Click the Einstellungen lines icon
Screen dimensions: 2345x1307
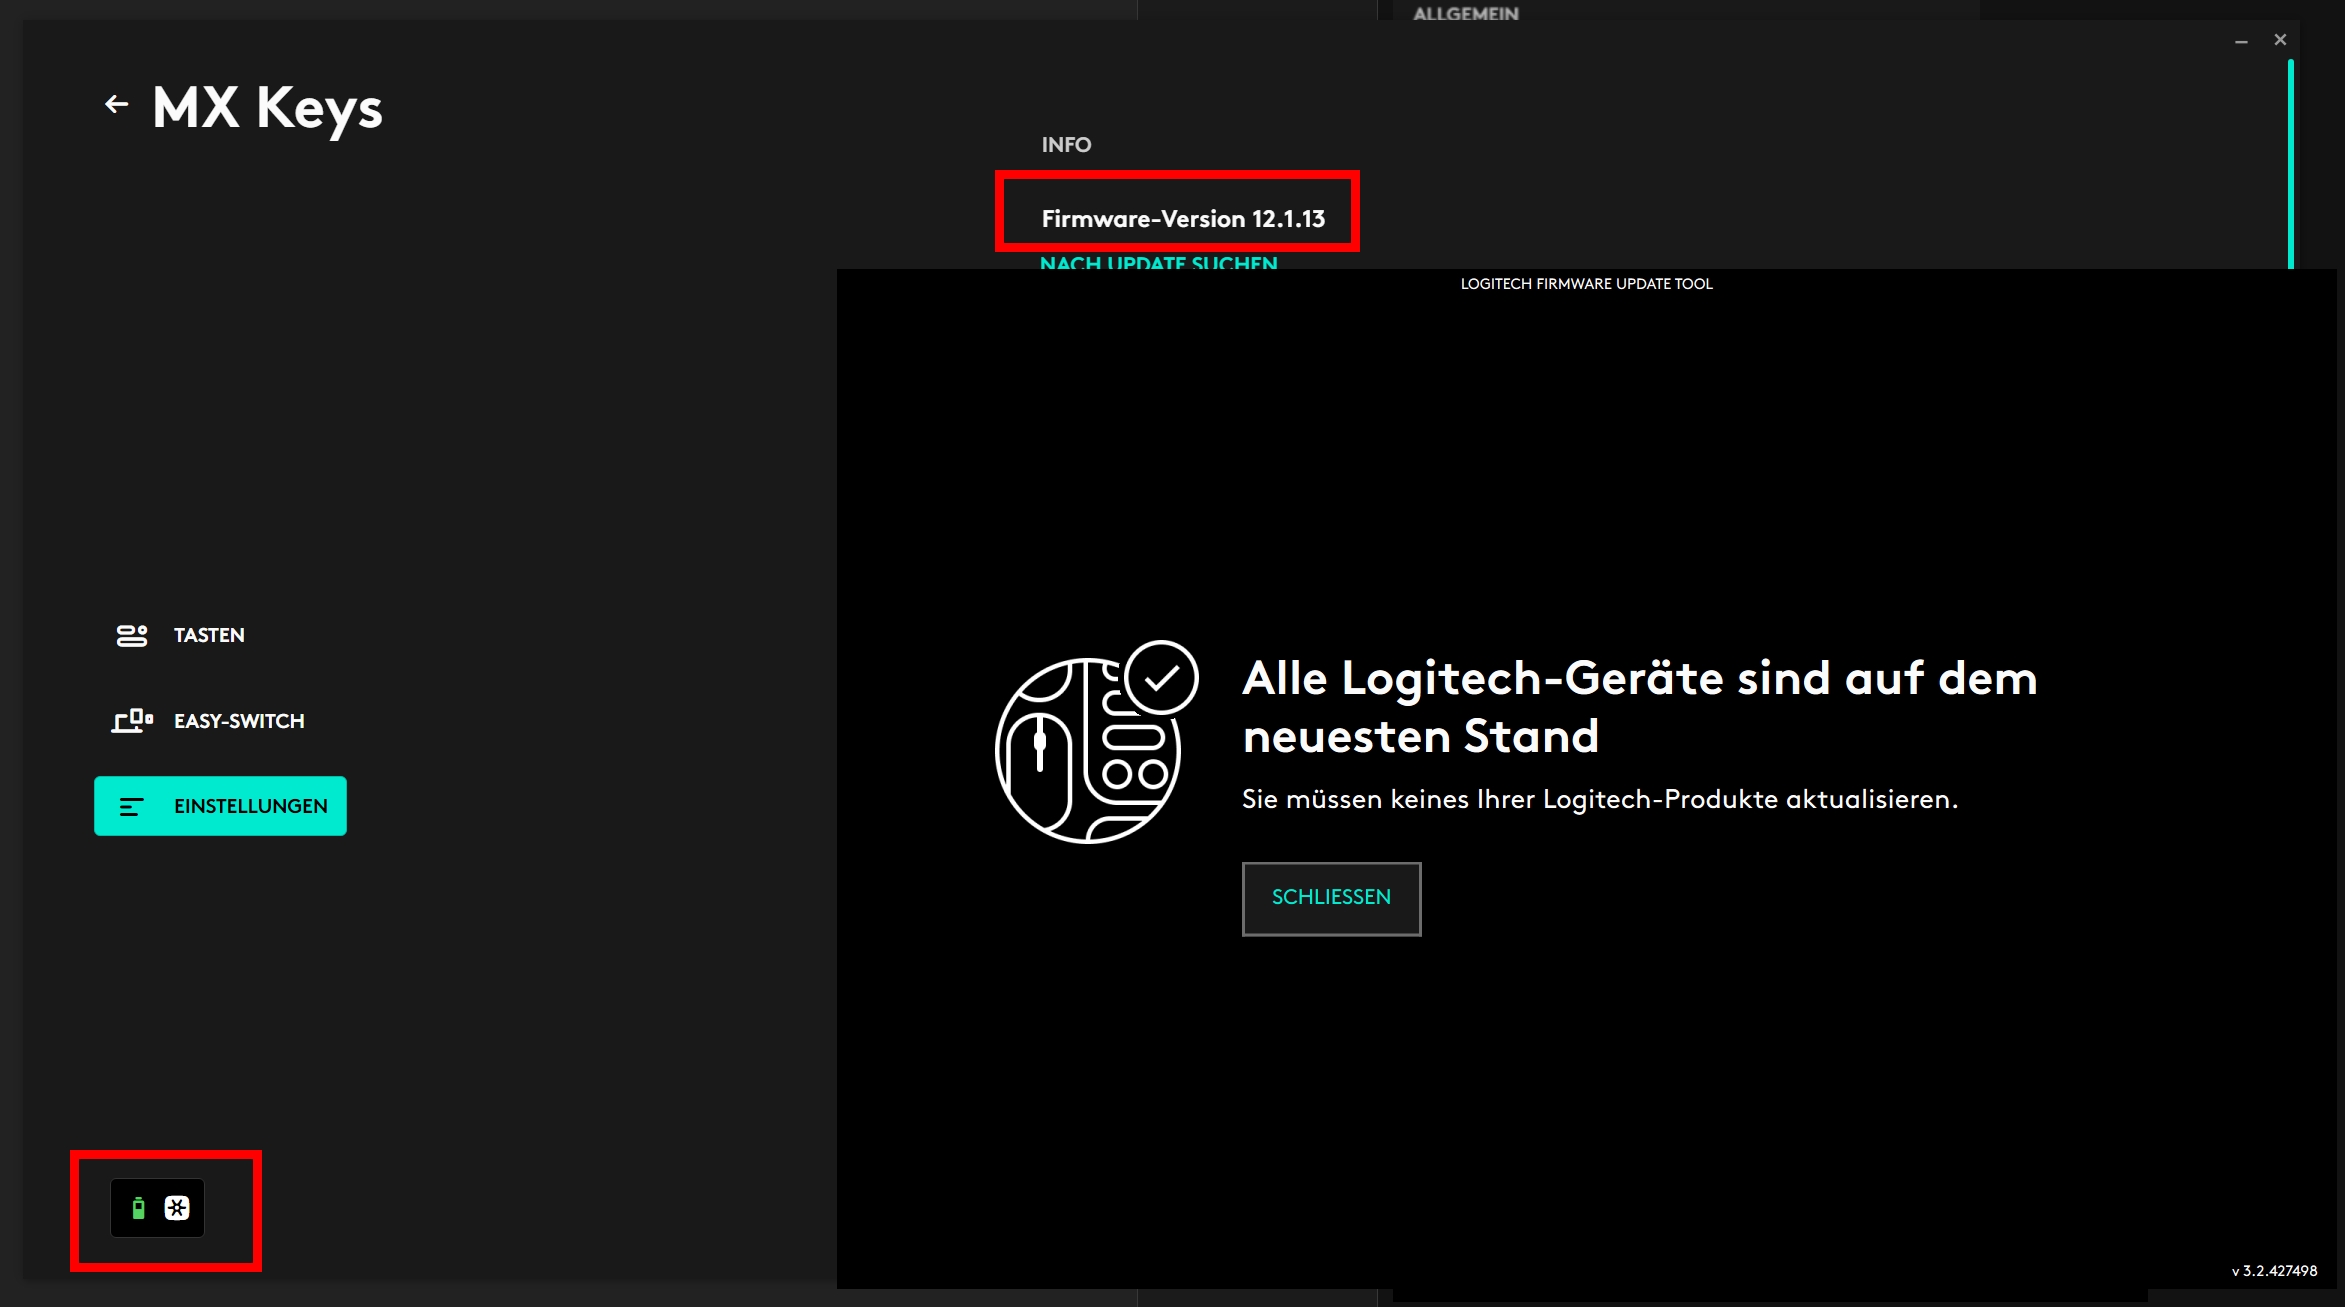(132, 806)
